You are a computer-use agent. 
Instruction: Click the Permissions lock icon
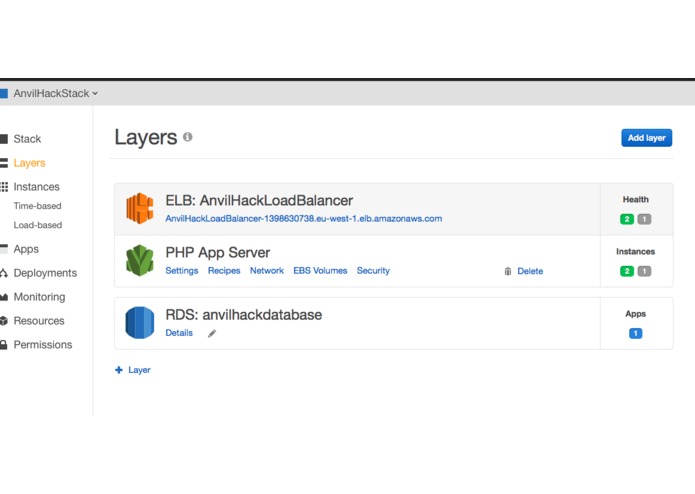(4, 345)
